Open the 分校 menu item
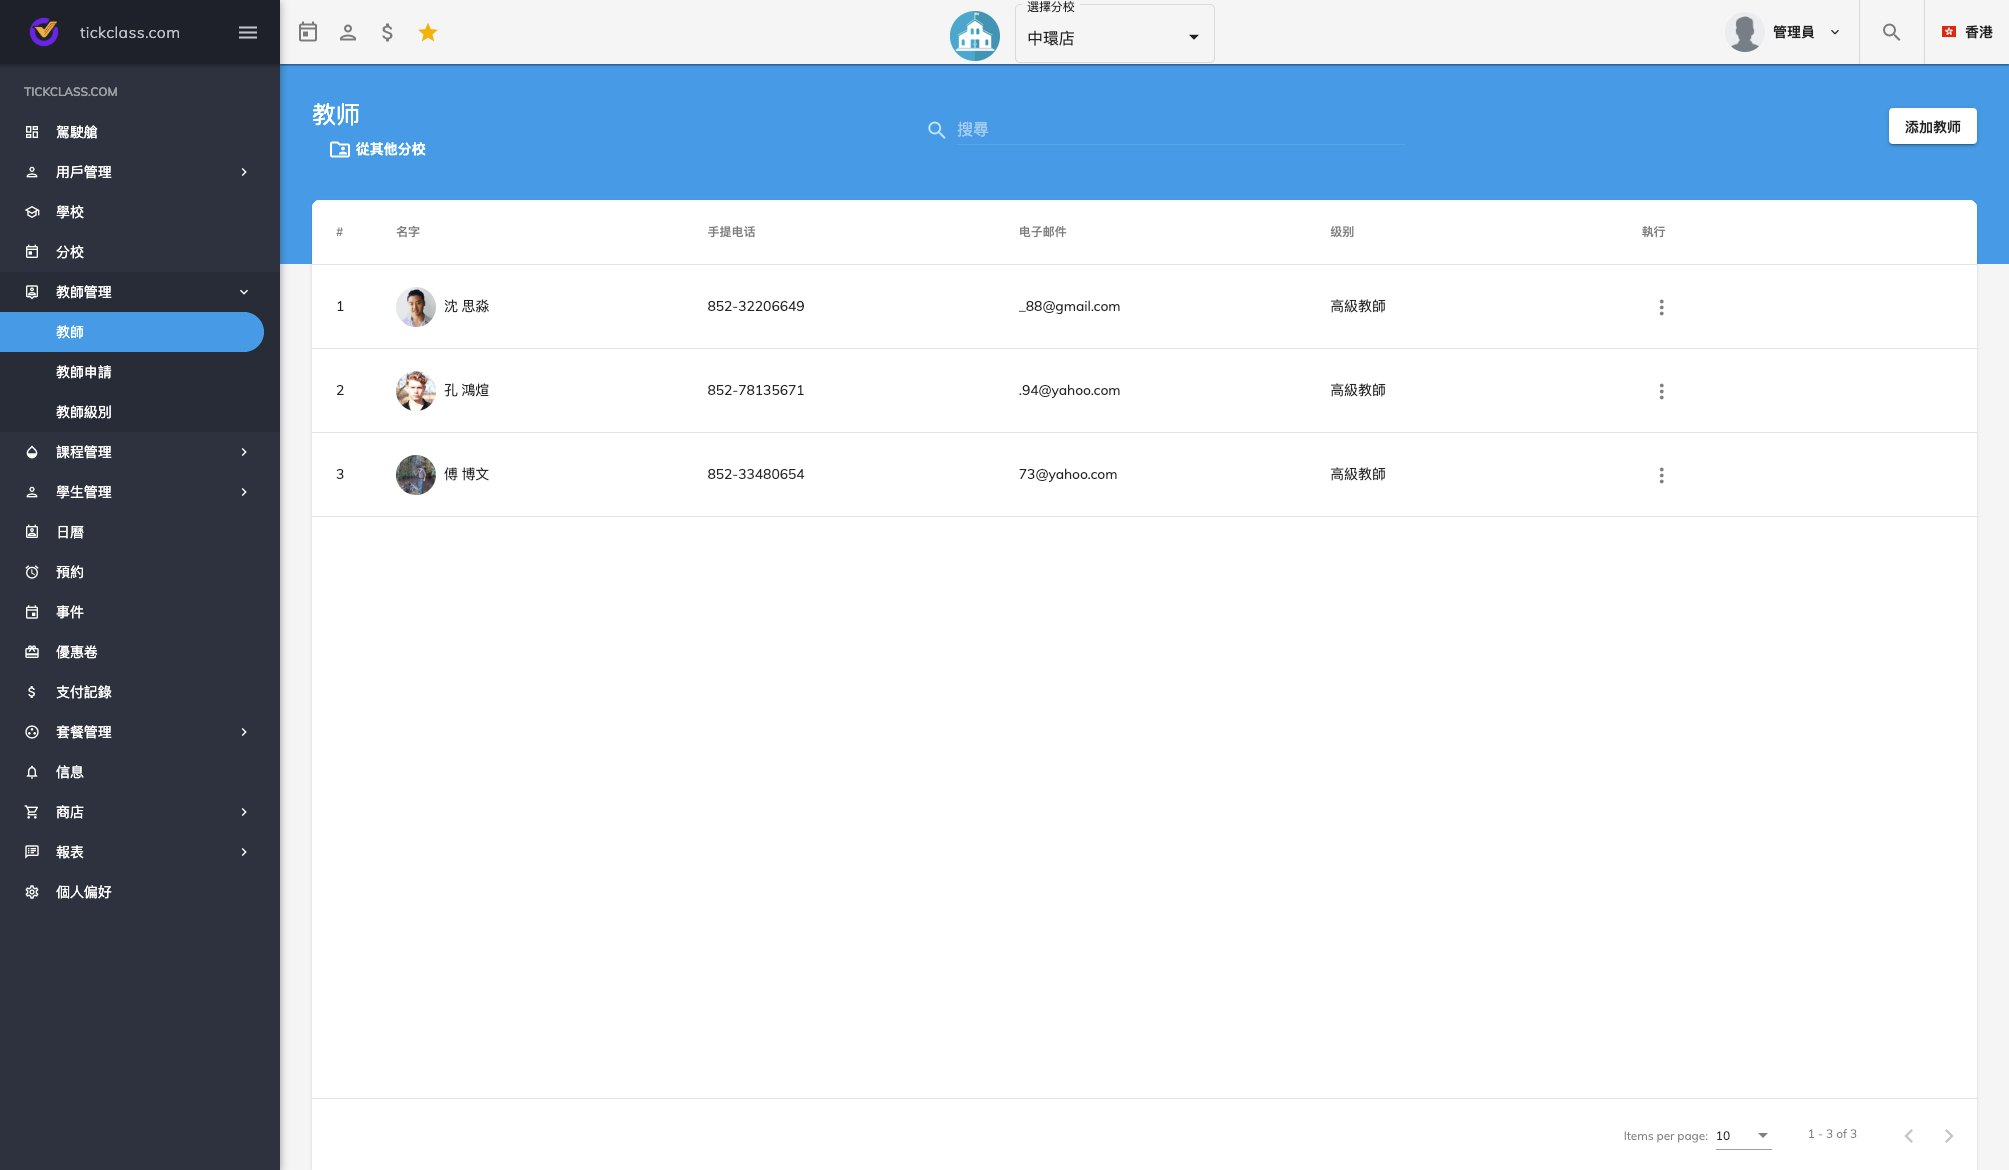The width and height of the screenshot is (2009, 1170). pos(140,252)
